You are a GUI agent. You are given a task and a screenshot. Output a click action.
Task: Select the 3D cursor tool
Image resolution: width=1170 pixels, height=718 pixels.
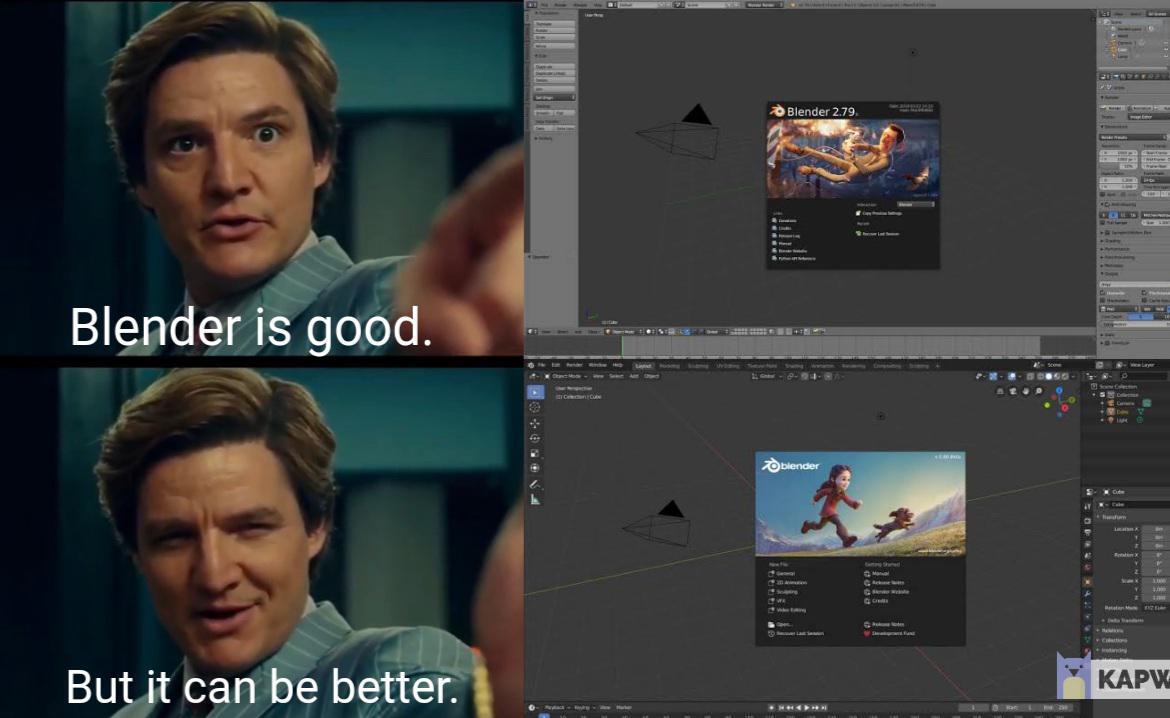pyautogui.click(x=536, y=408)
